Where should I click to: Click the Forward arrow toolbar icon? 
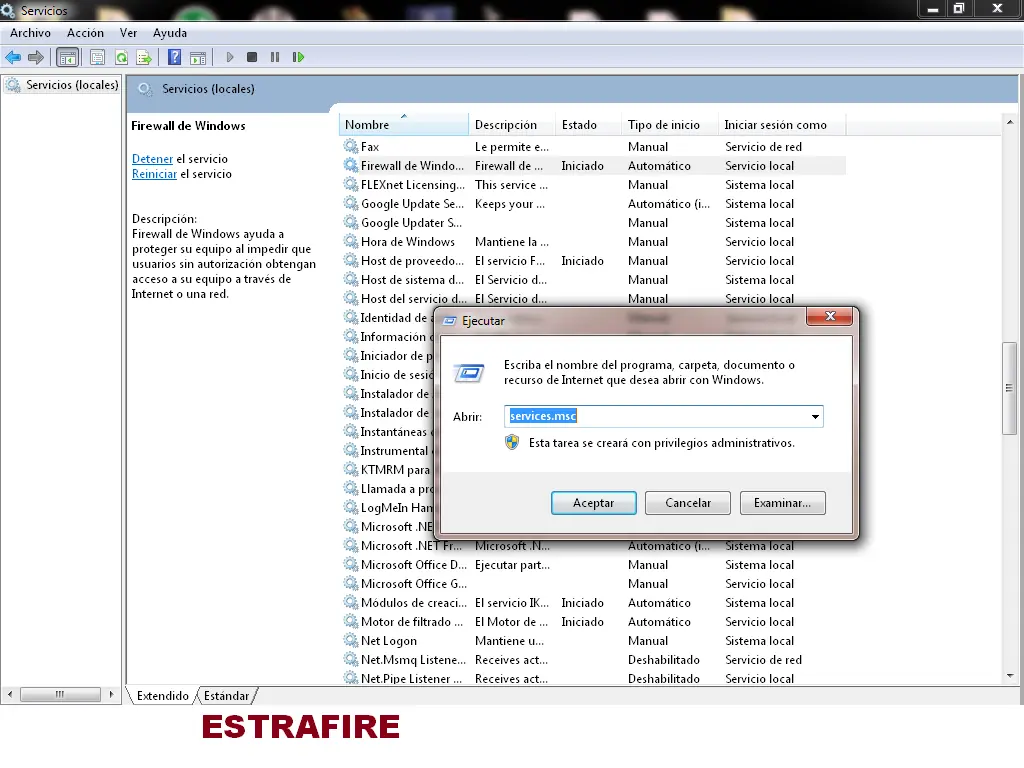[36, 57]
